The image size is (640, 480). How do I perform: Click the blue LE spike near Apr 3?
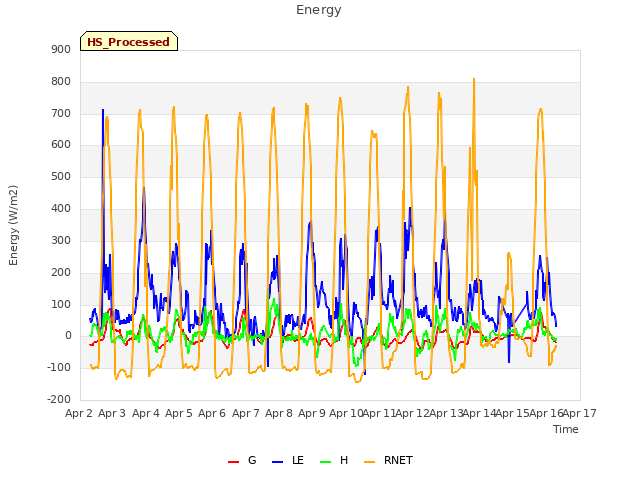103,111
